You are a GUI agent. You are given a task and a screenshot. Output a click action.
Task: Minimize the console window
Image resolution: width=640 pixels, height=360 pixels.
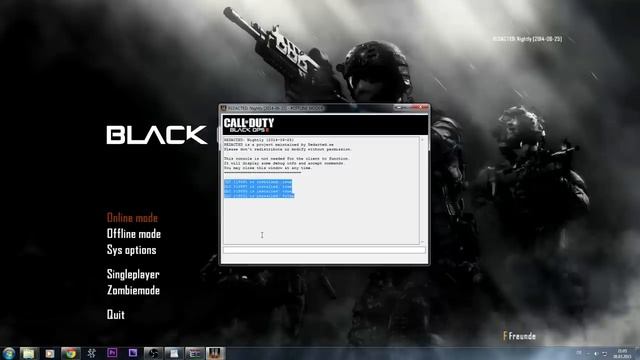click(x=398, y=107)
